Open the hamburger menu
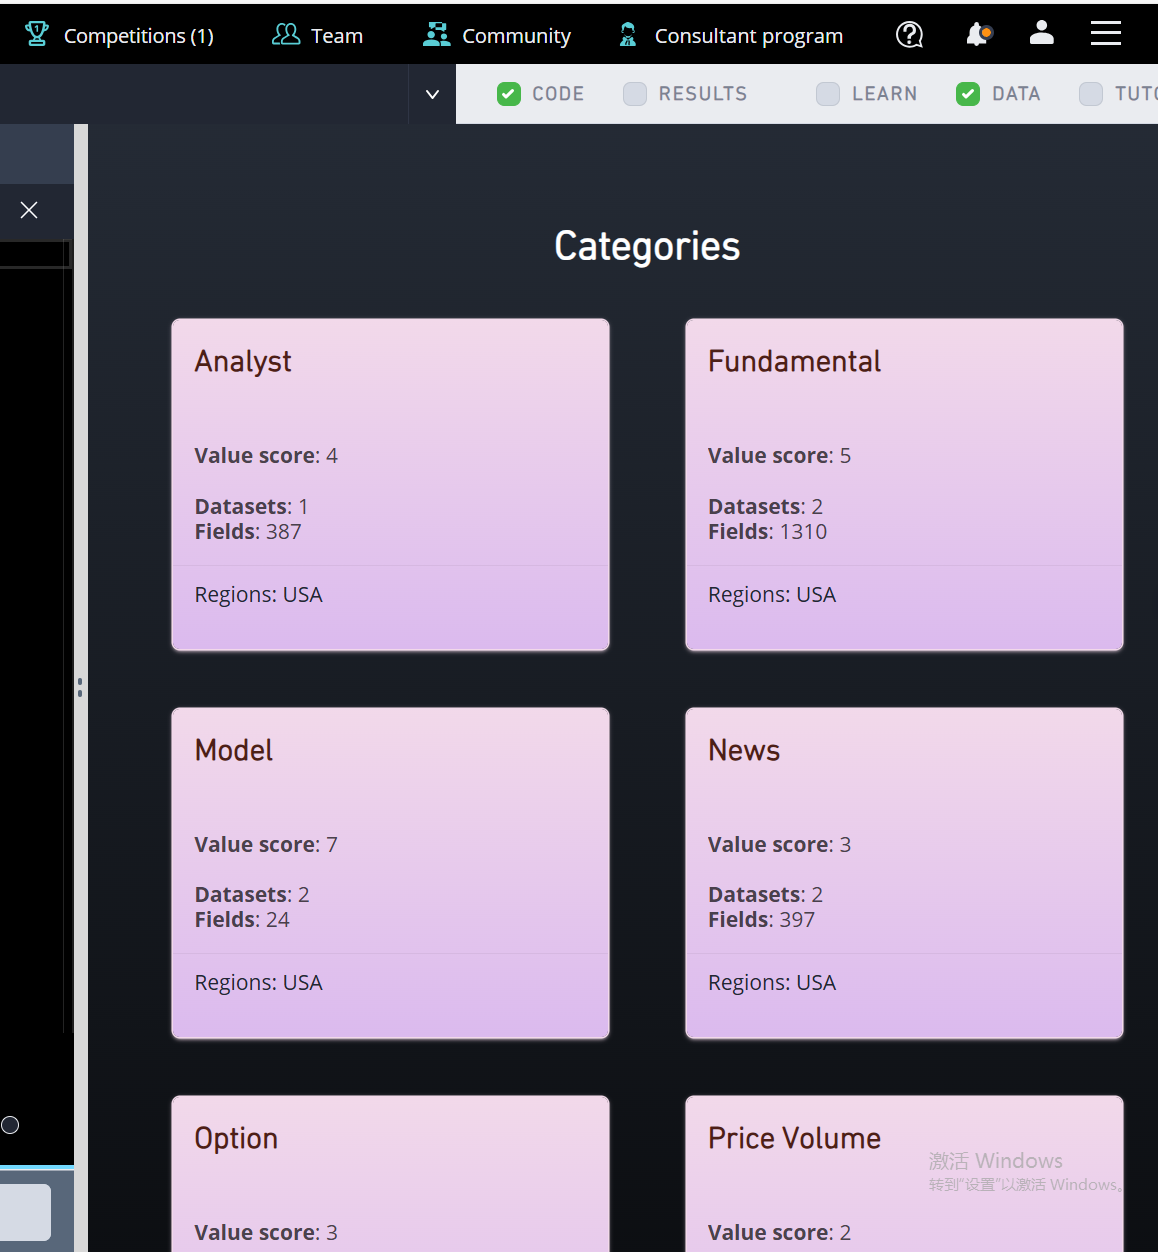This screenshot has height=1252, width=1158. pyautogui.click(x=1105, y=33)
